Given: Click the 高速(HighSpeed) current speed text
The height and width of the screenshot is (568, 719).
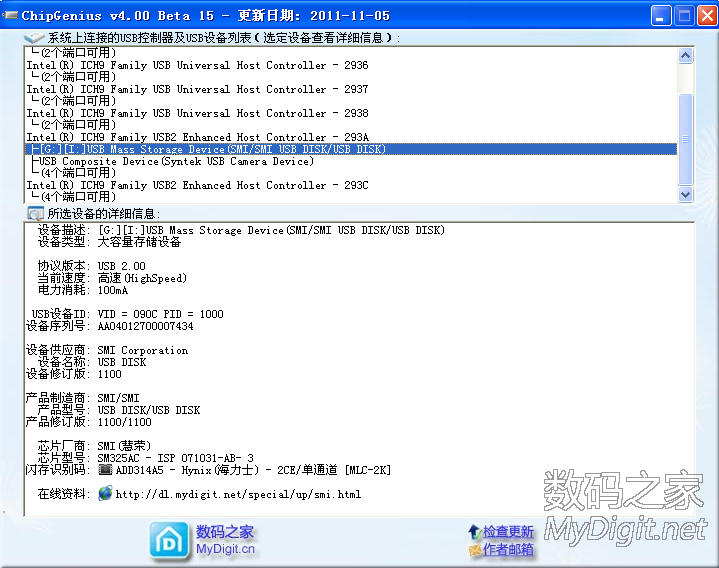Looking at the screenshot, I should click(142, 278).
